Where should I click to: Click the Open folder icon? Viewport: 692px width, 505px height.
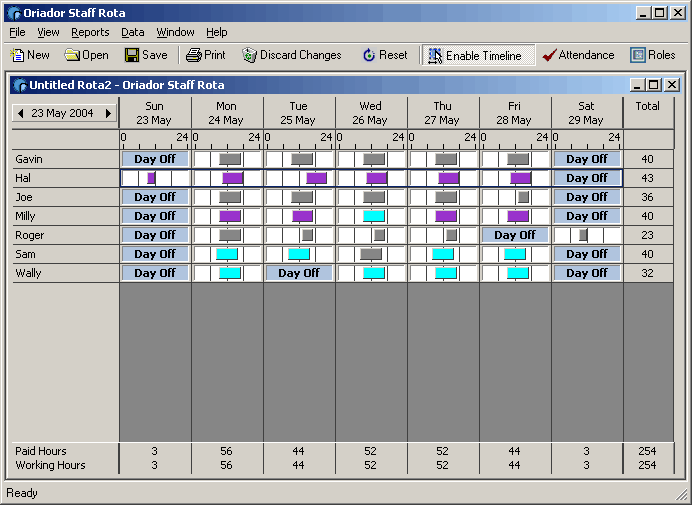click(71, 55)
